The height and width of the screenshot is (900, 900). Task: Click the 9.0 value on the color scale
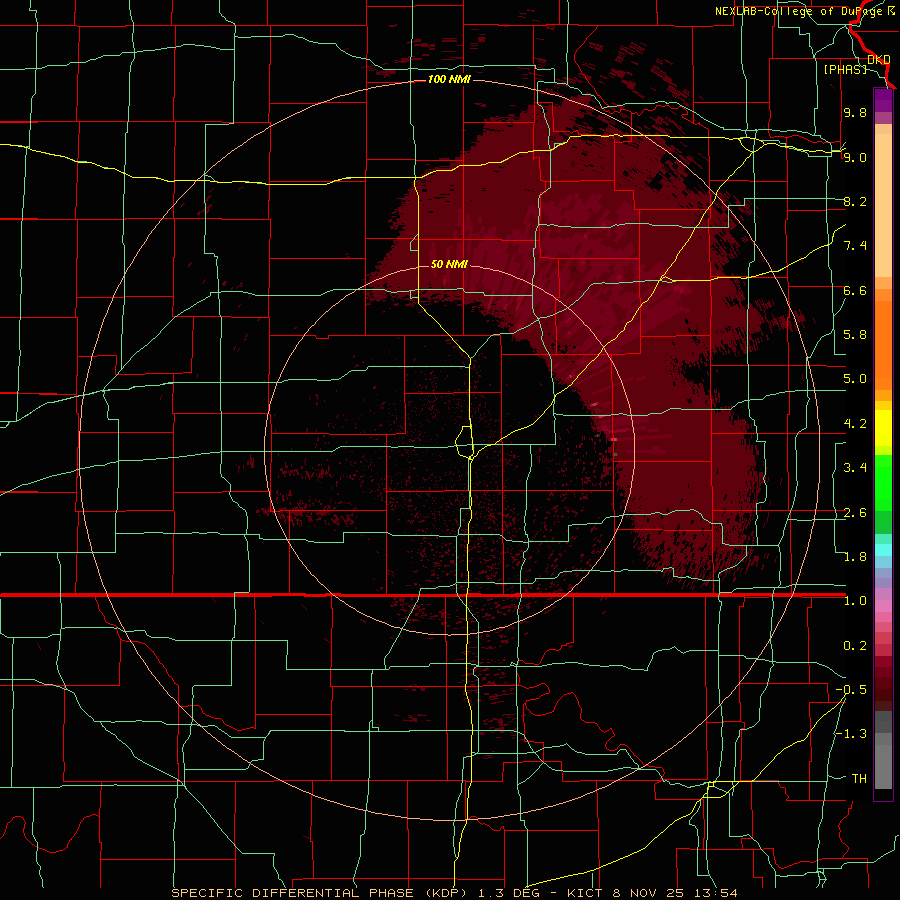point(855,157)
